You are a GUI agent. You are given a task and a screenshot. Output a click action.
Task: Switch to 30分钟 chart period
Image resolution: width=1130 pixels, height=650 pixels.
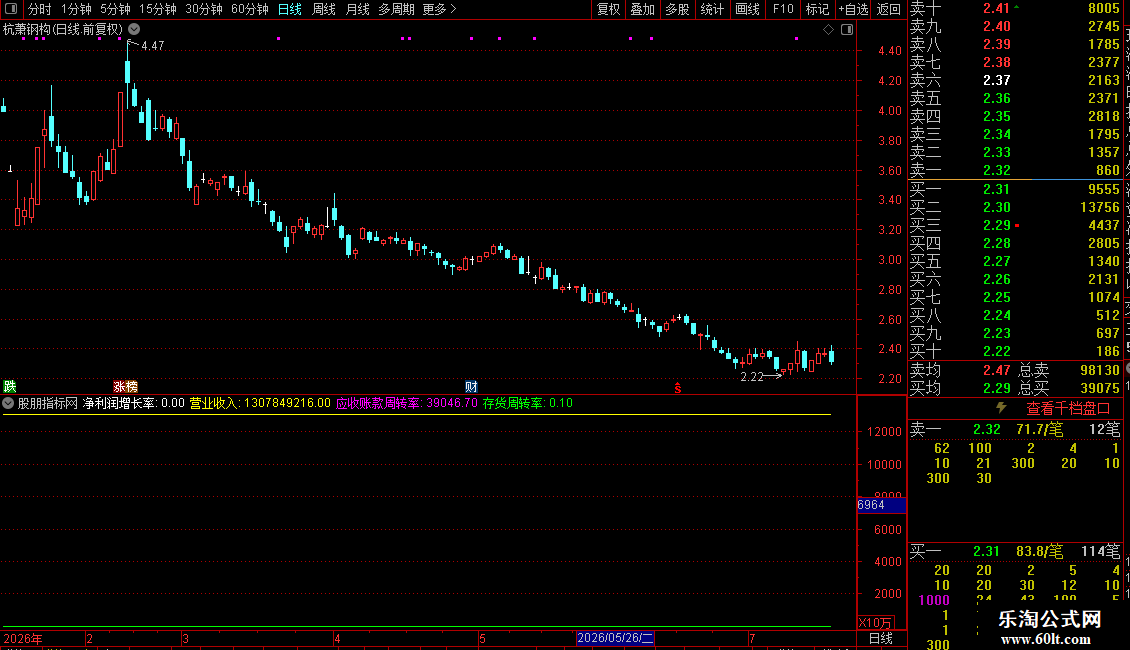[204, 9]
